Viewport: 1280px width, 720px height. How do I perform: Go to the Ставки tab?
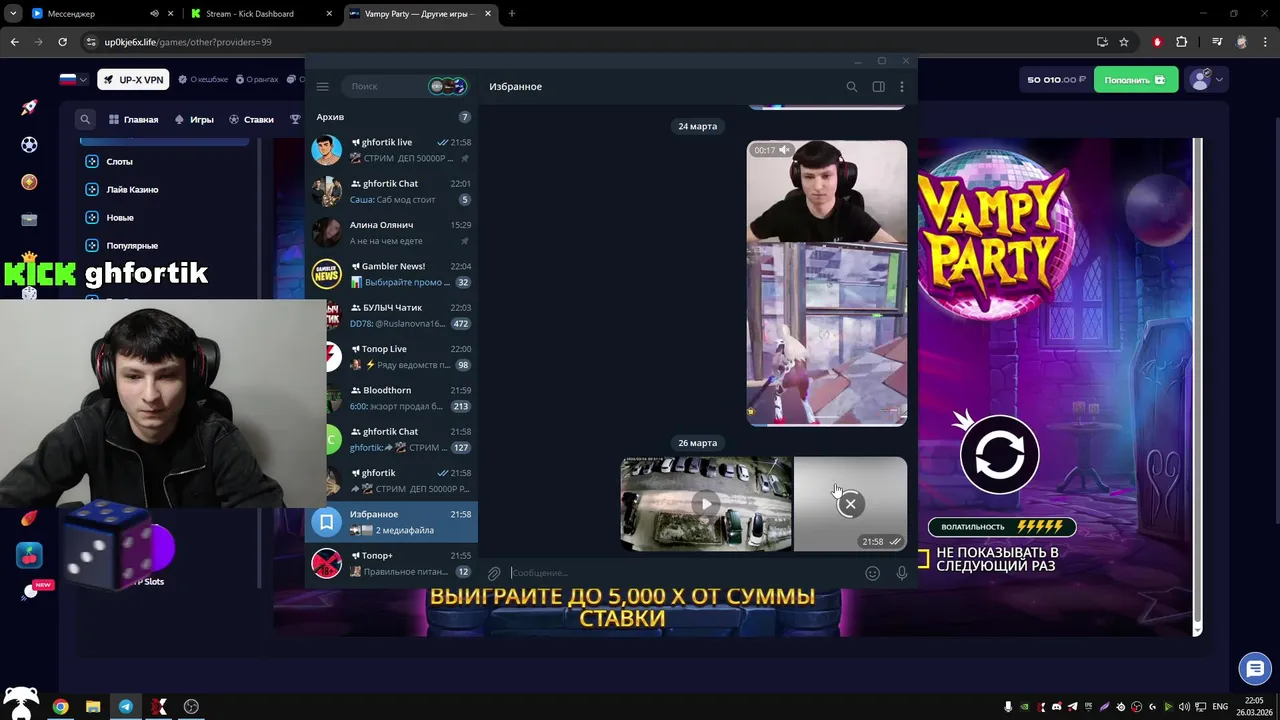pos(251,119)
